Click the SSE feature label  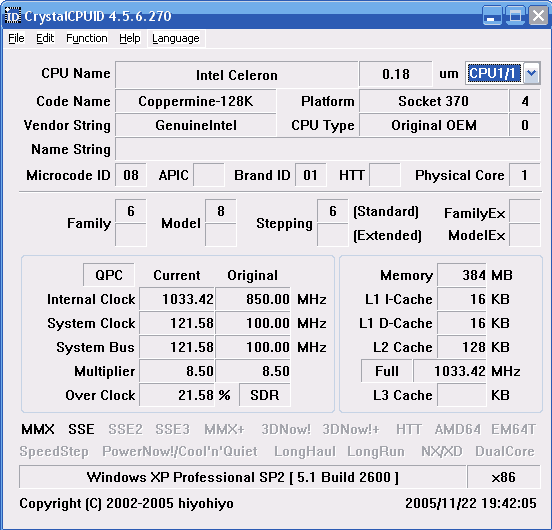(x=81, y=429)
